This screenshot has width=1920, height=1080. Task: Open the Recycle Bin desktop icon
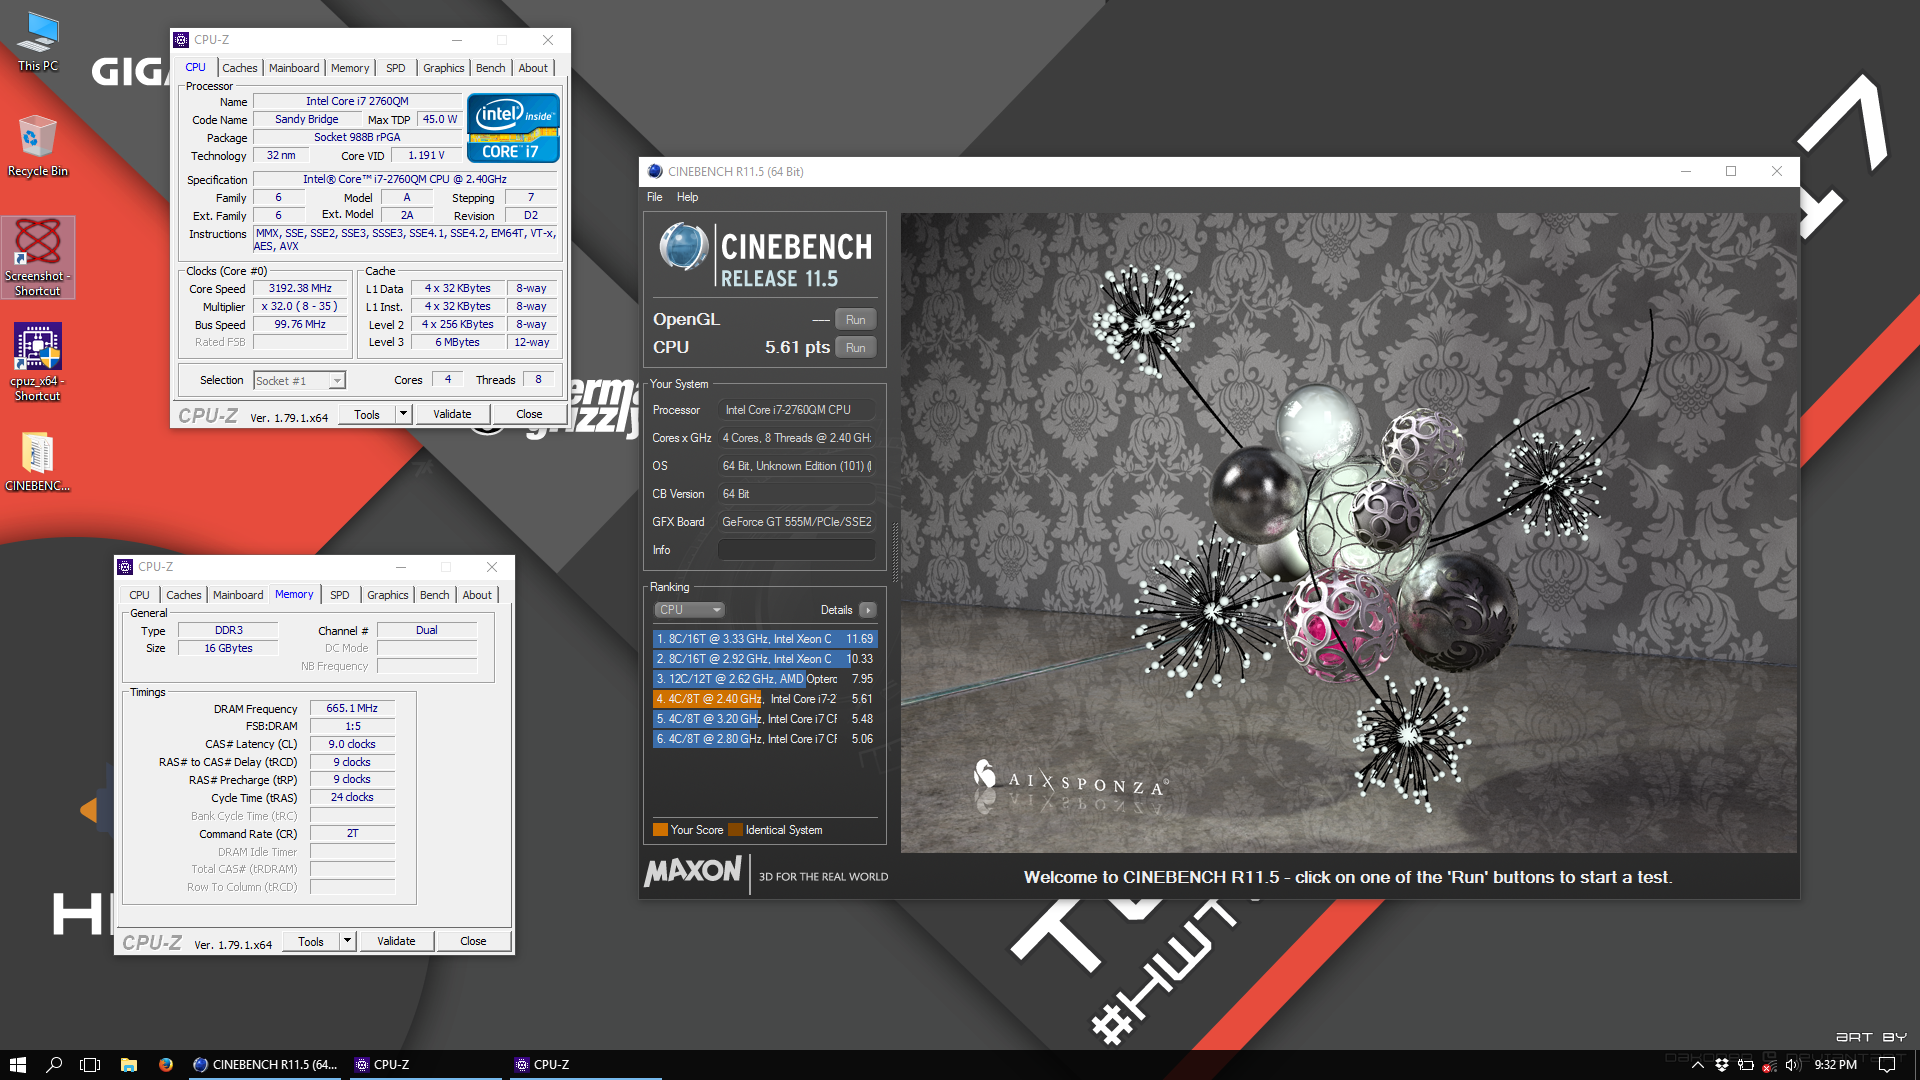click(38, 146)
